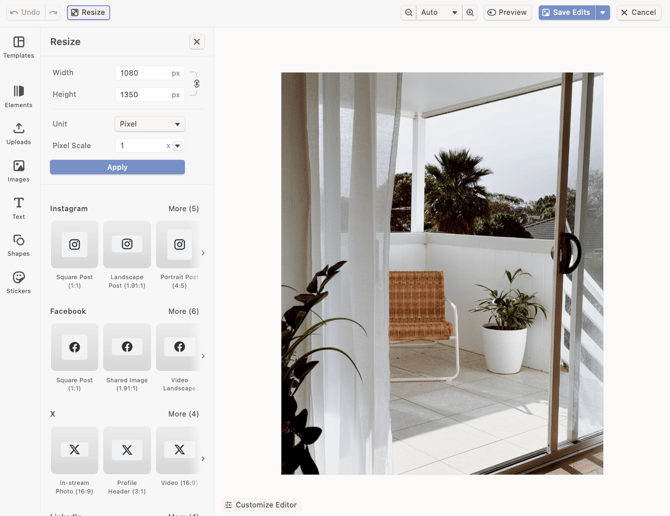
Task: Zoom out with the magnifier minus icon
Action: click(408, 12)
